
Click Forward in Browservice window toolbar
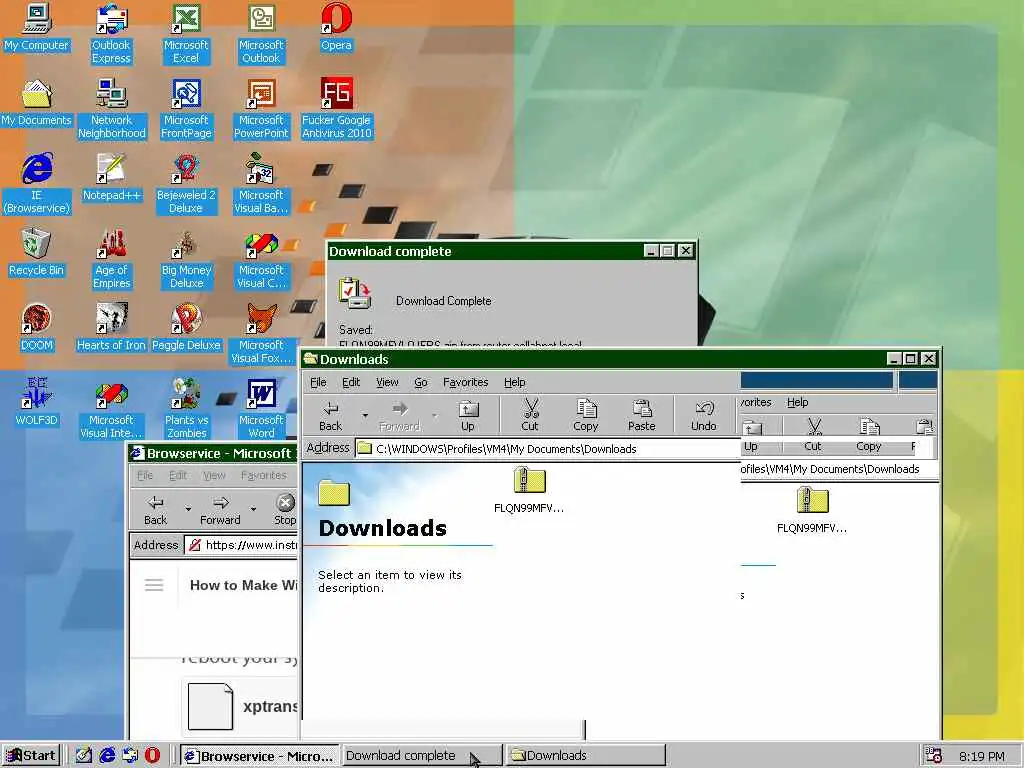point(220,509)
